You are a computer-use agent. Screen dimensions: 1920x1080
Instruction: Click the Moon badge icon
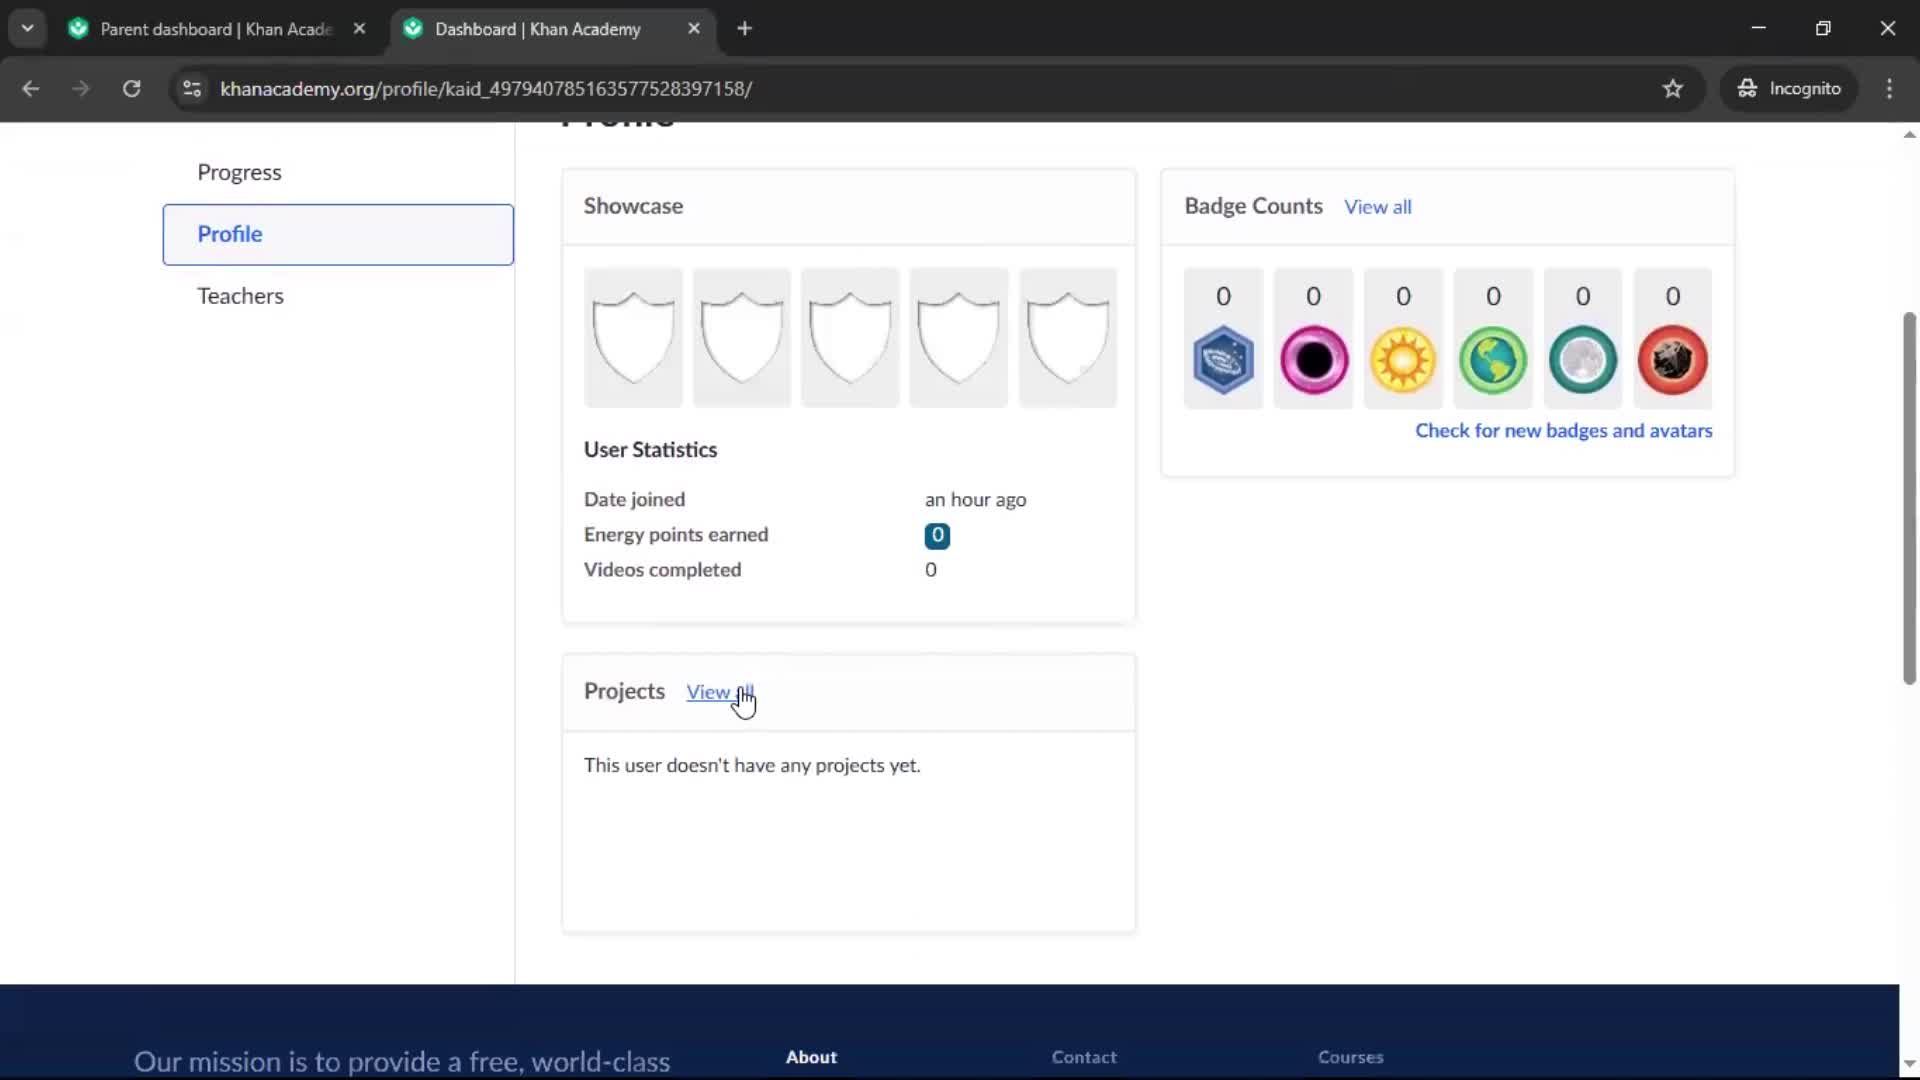[1582, 360]
